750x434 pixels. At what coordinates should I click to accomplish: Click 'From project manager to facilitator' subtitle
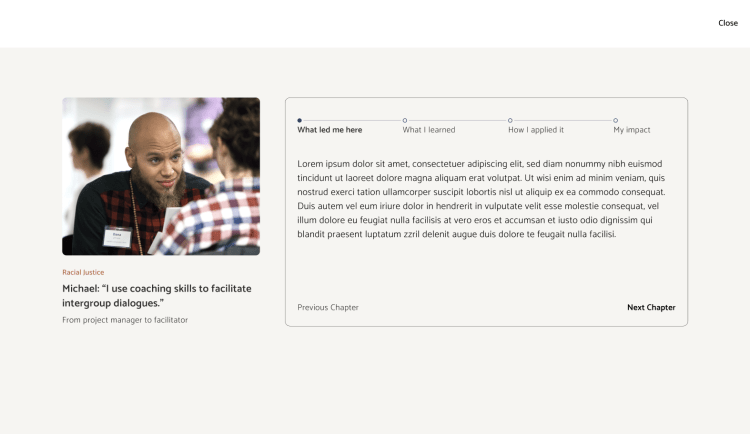tap(125, 320)
